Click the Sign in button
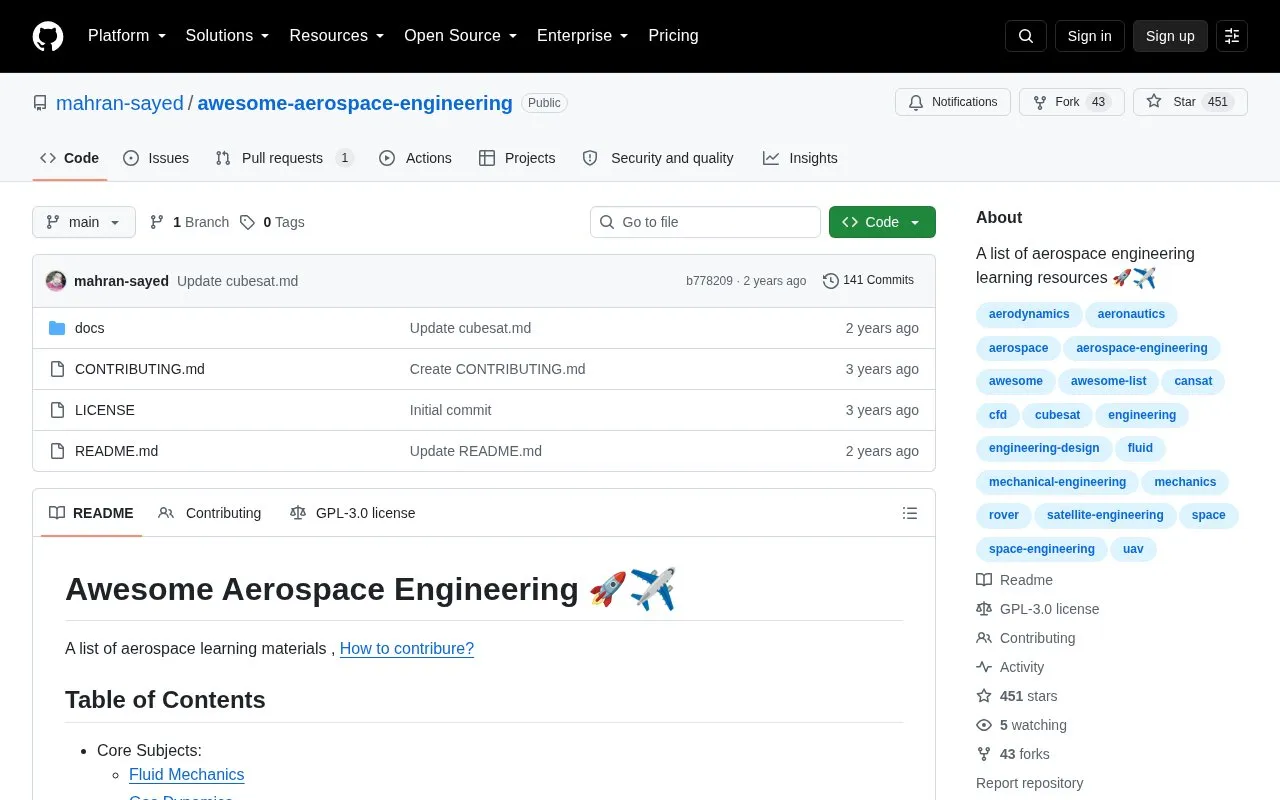Screen dimensions: 1280x800 tap(1090, 36)
